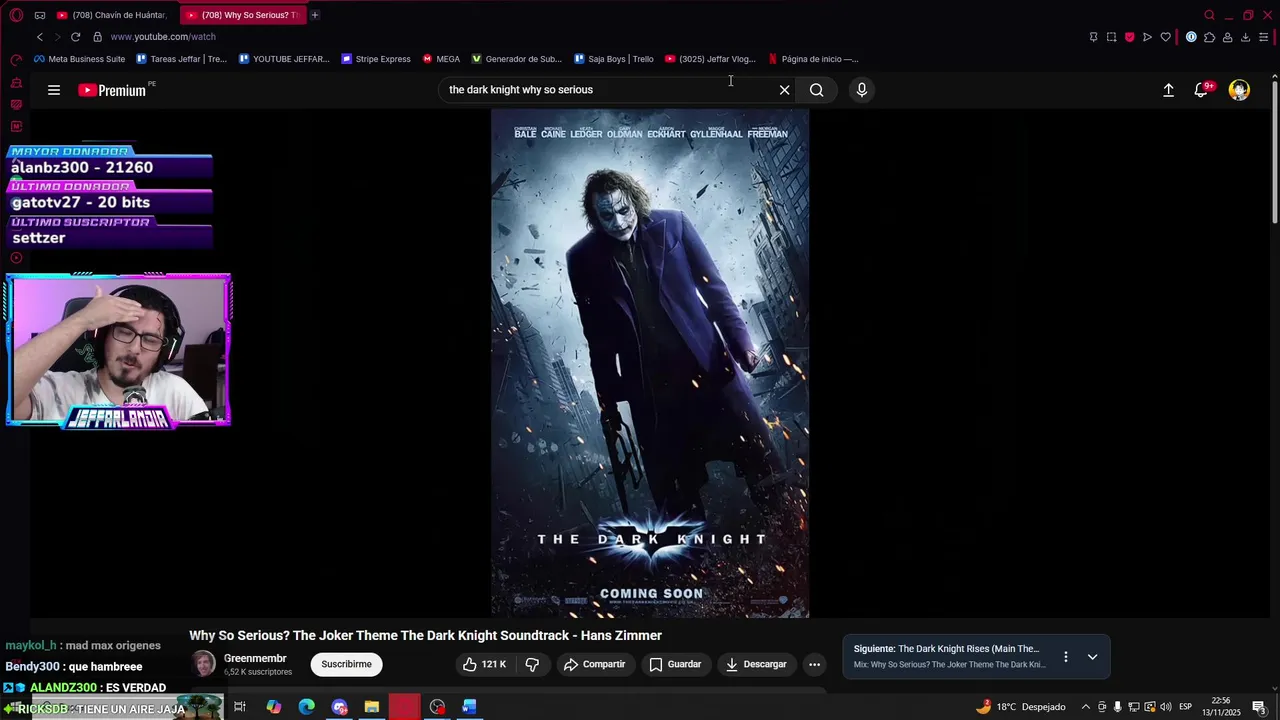
Task: Show hidden system tray icons
Action: [1085, 707]
